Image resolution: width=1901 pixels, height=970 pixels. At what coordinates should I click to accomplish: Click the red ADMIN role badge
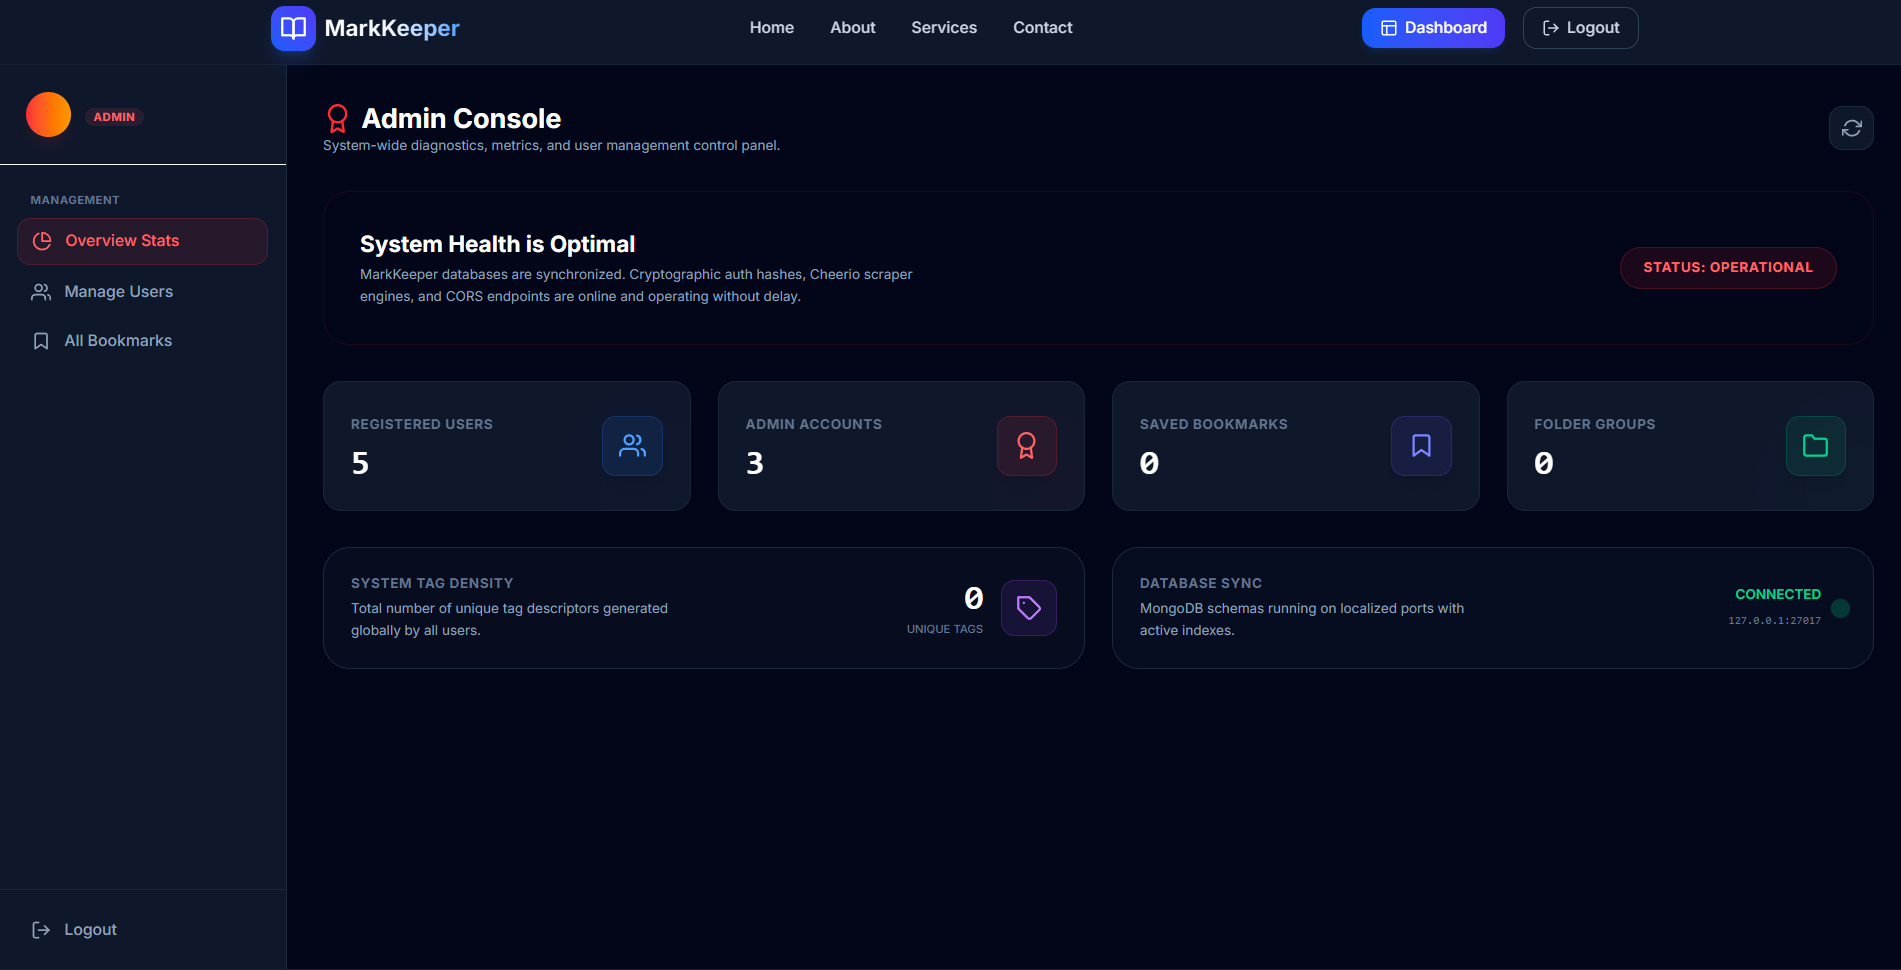pyautogui.click(x=114, y=117)
